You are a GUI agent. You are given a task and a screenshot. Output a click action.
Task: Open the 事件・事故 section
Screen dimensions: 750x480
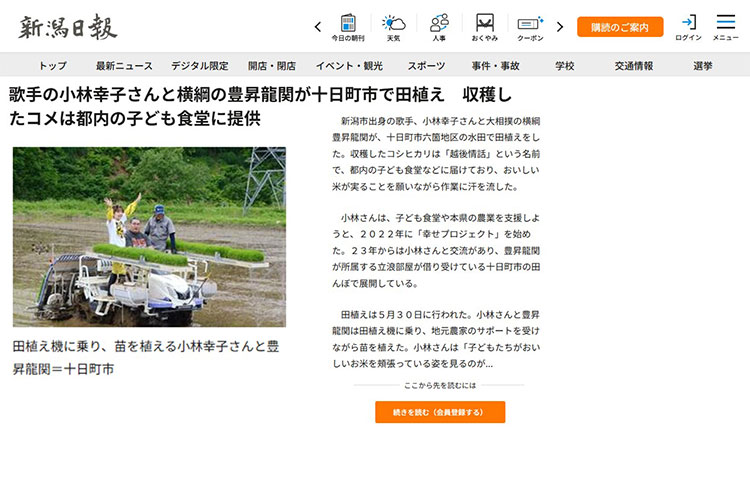[495, 66]
